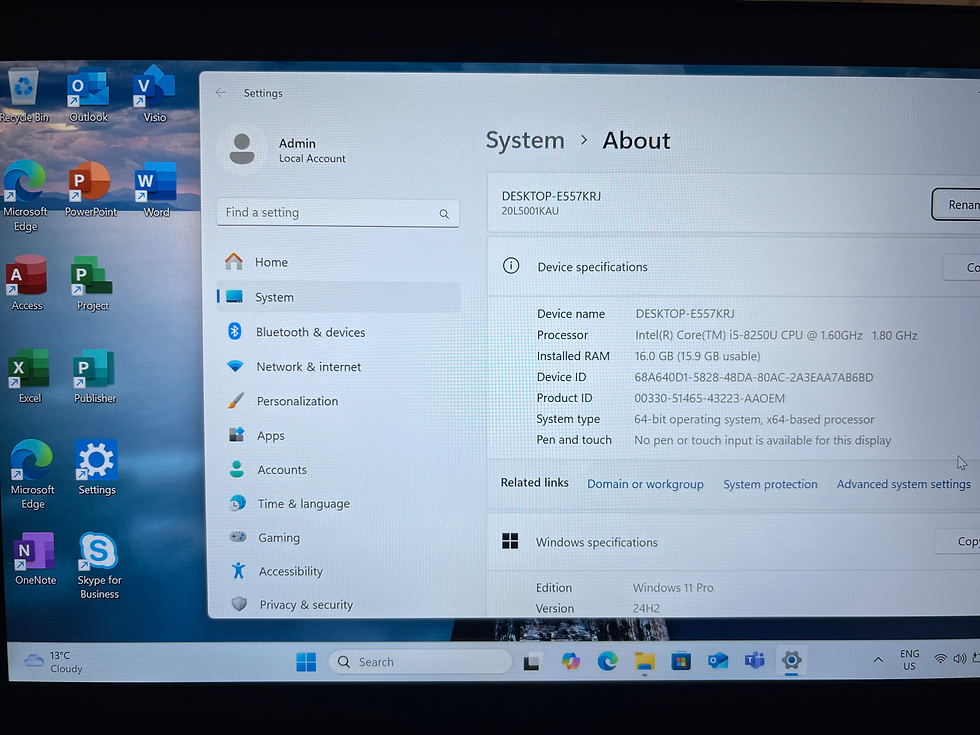Click the Admin Local Account profile
The height and width of the screenshot is (735, 980).
[x=288, y=150]
